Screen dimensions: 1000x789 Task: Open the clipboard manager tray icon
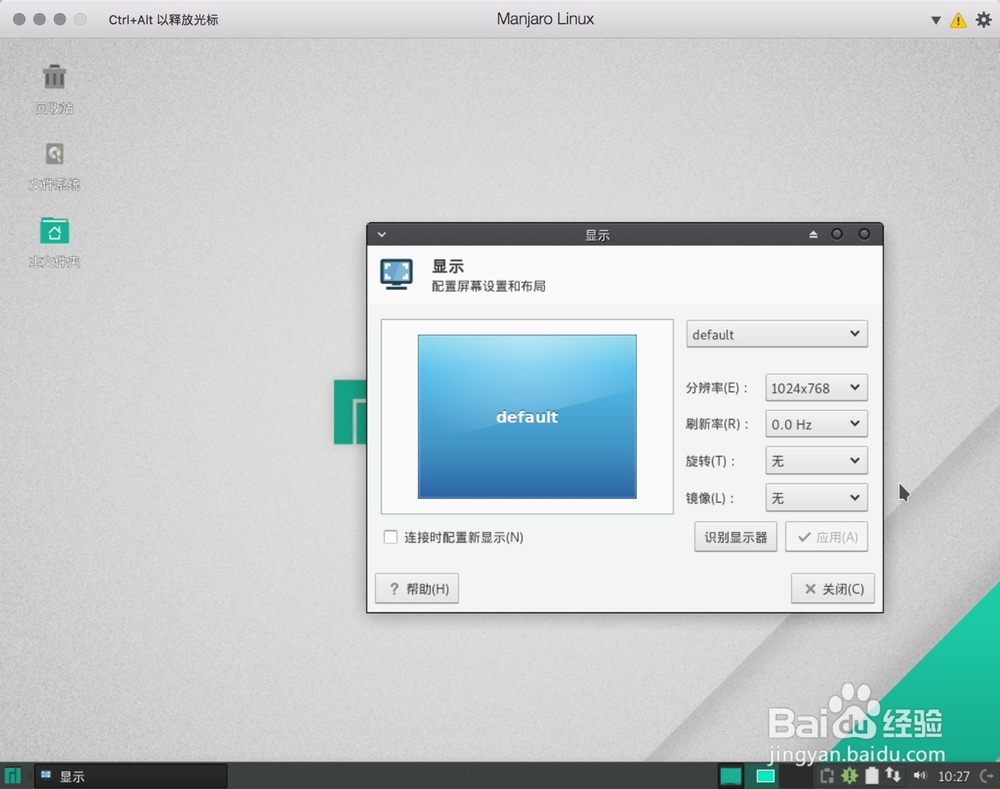click(827, 776)
